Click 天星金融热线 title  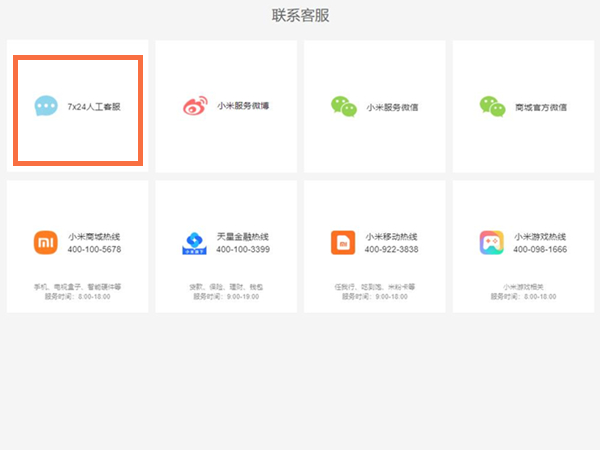(x=243, y=236)
